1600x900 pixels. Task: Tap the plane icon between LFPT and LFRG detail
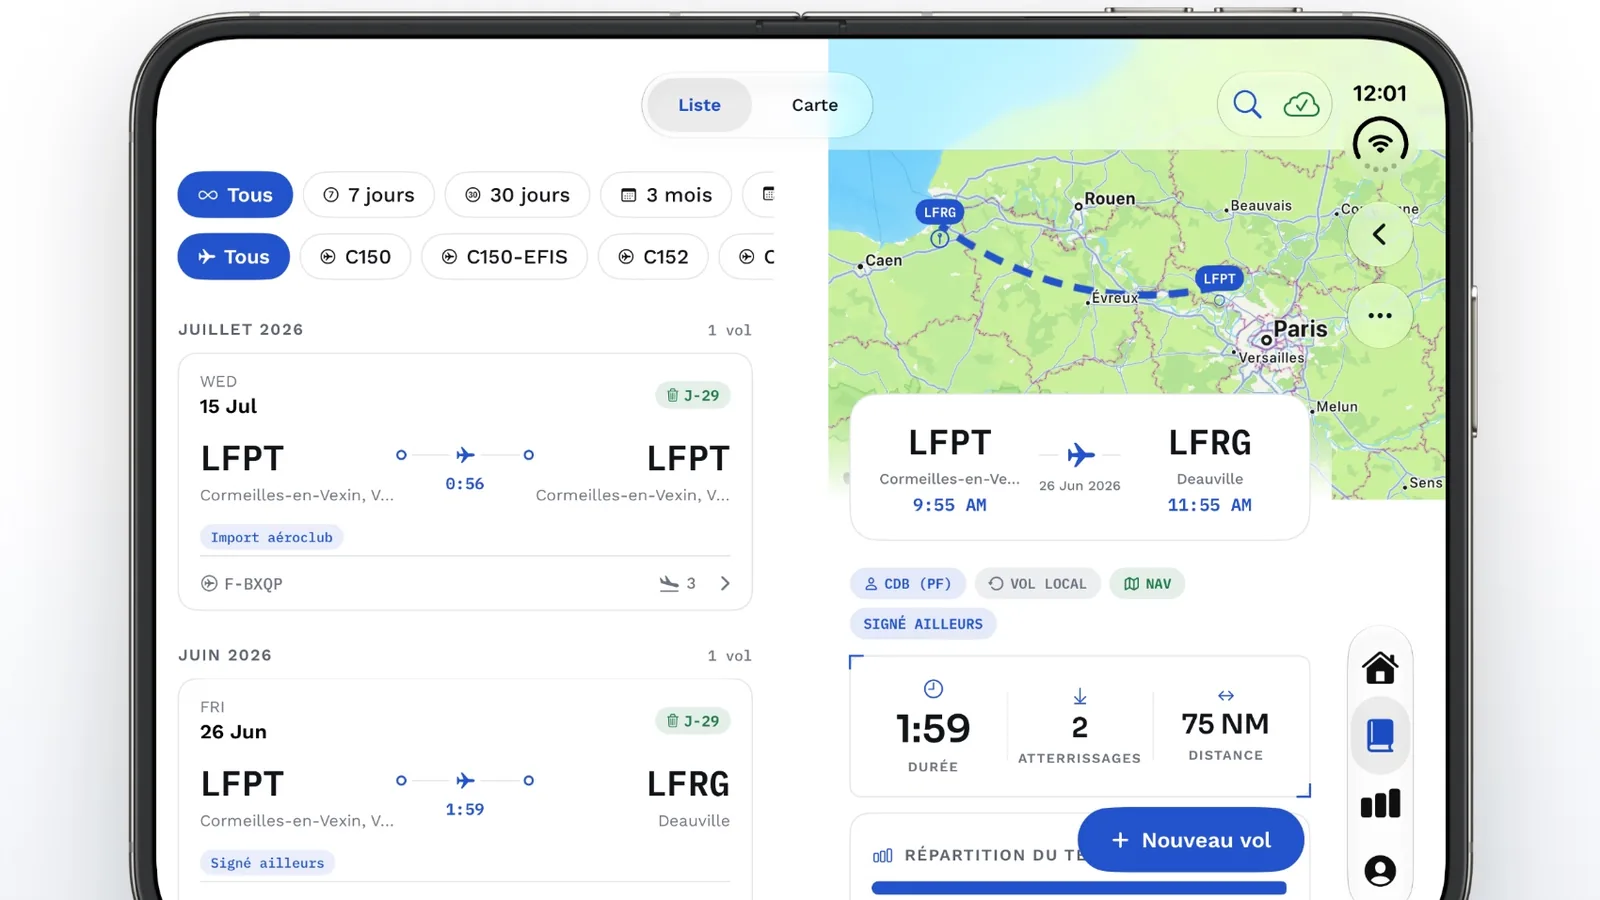(x=1080, y=455)
